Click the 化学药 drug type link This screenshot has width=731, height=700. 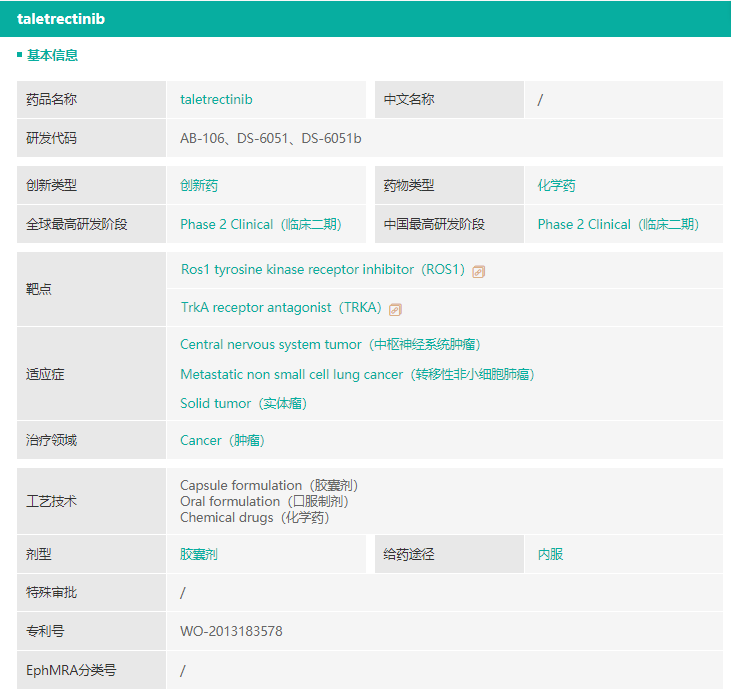(x=556, y=186)
